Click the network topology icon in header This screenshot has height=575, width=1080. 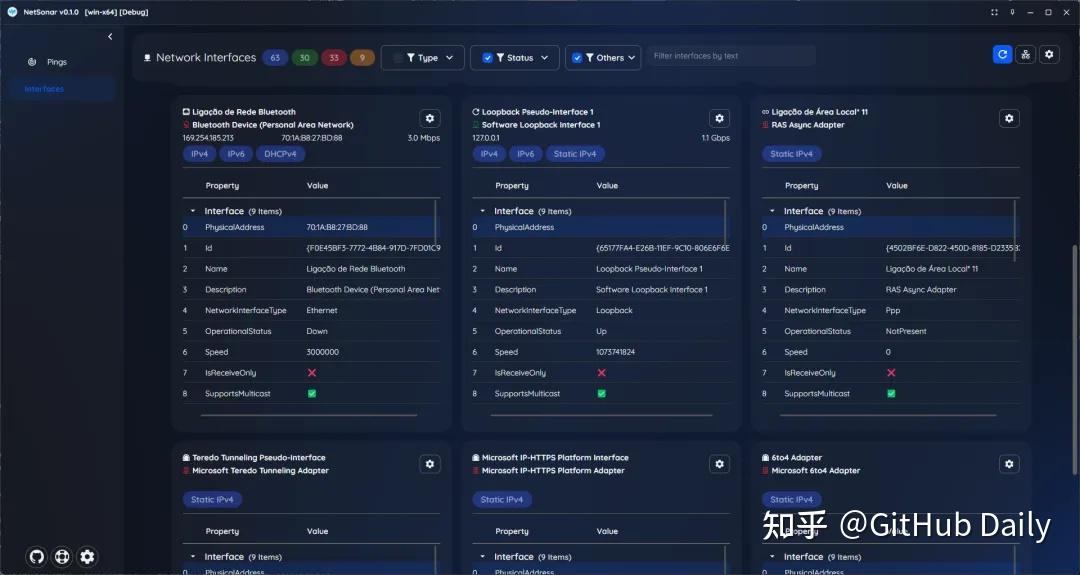(x=1026, y=54)
